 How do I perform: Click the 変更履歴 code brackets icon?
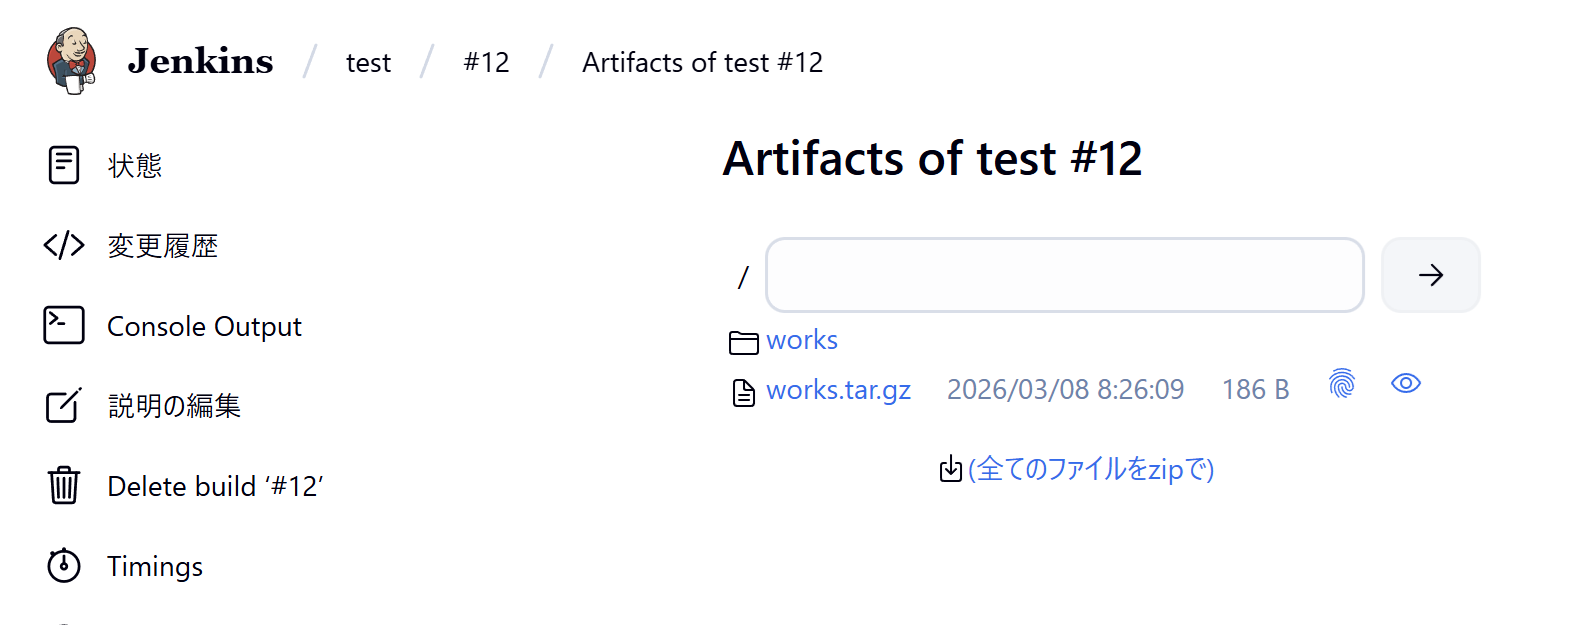(x=64, y=245)
